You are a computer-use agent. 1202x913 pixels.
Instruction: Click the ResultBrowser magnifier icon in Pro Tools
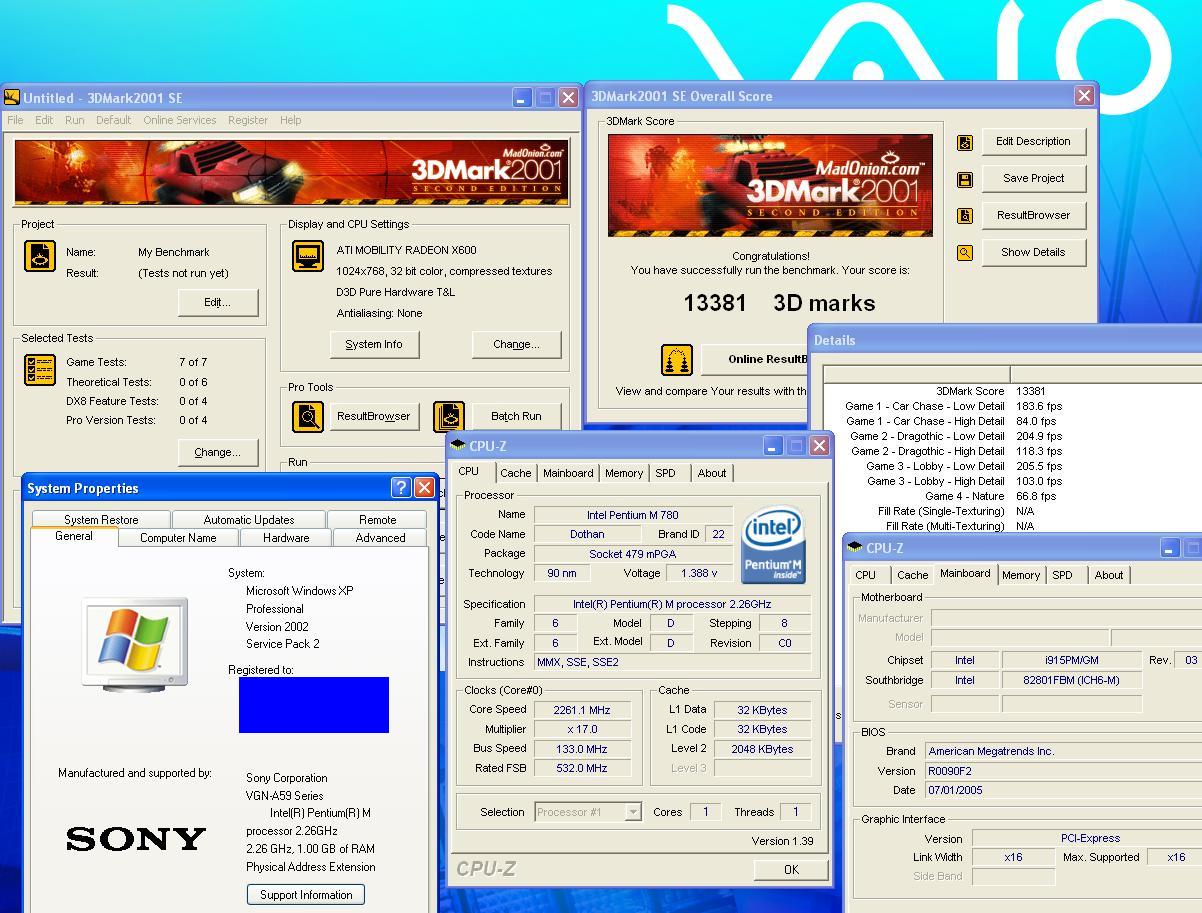point(308,416)
